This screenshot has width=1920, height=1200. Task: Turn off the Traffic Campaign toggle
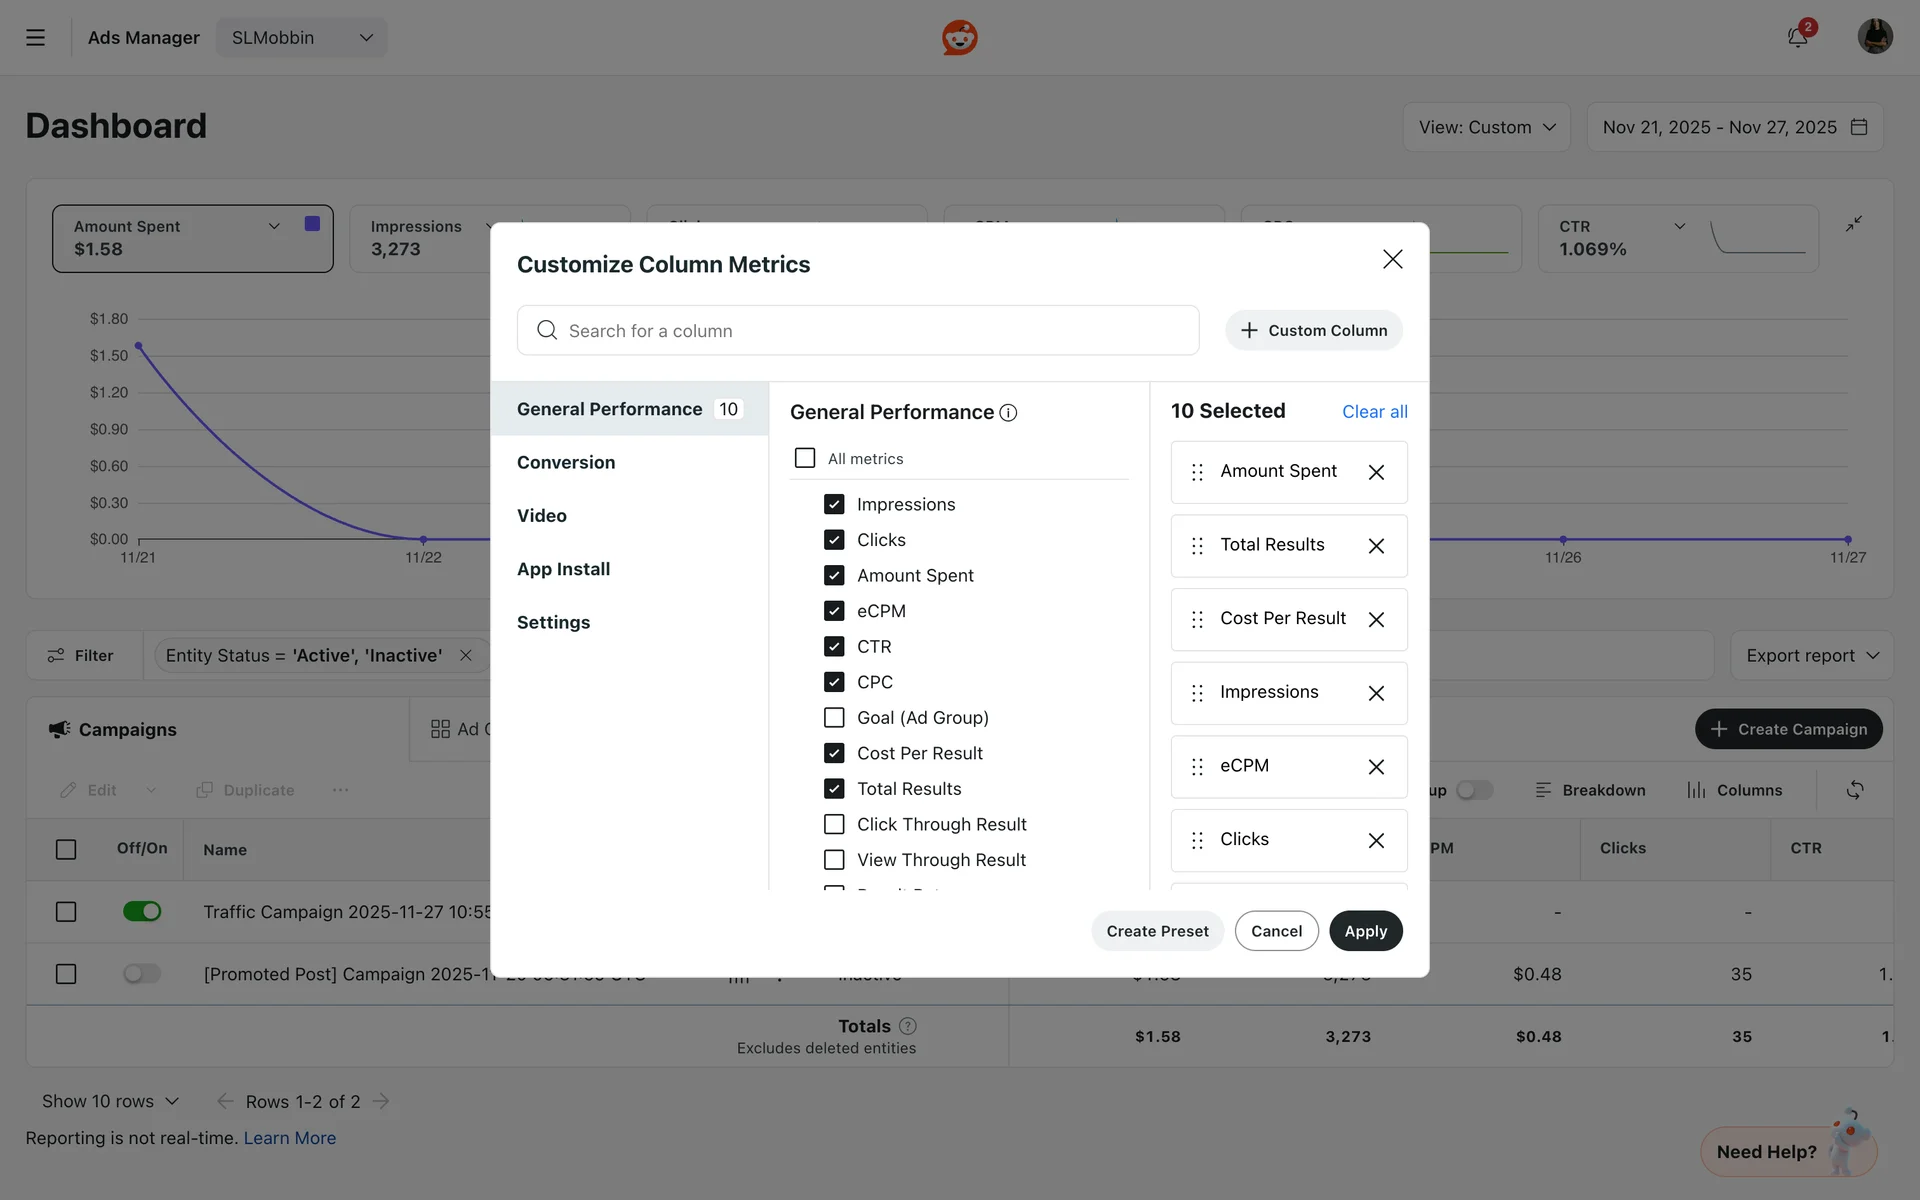[142, 911]
